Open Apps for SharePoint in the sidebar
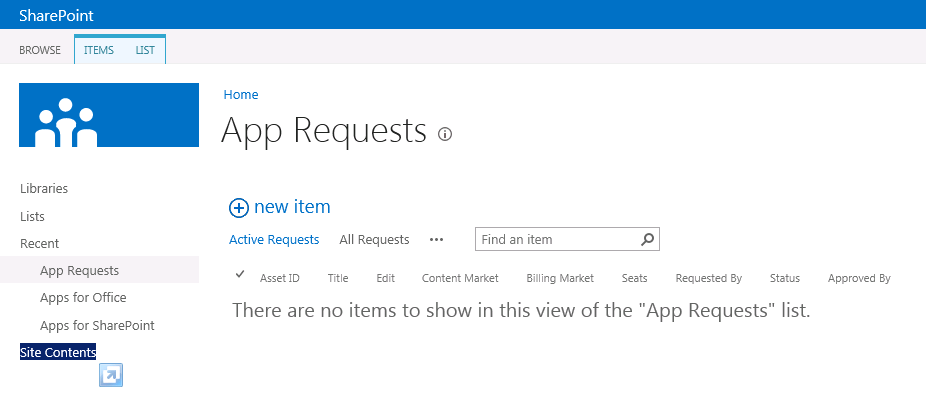The height and width of the screenshot is (416, 926). pos(97,326)
